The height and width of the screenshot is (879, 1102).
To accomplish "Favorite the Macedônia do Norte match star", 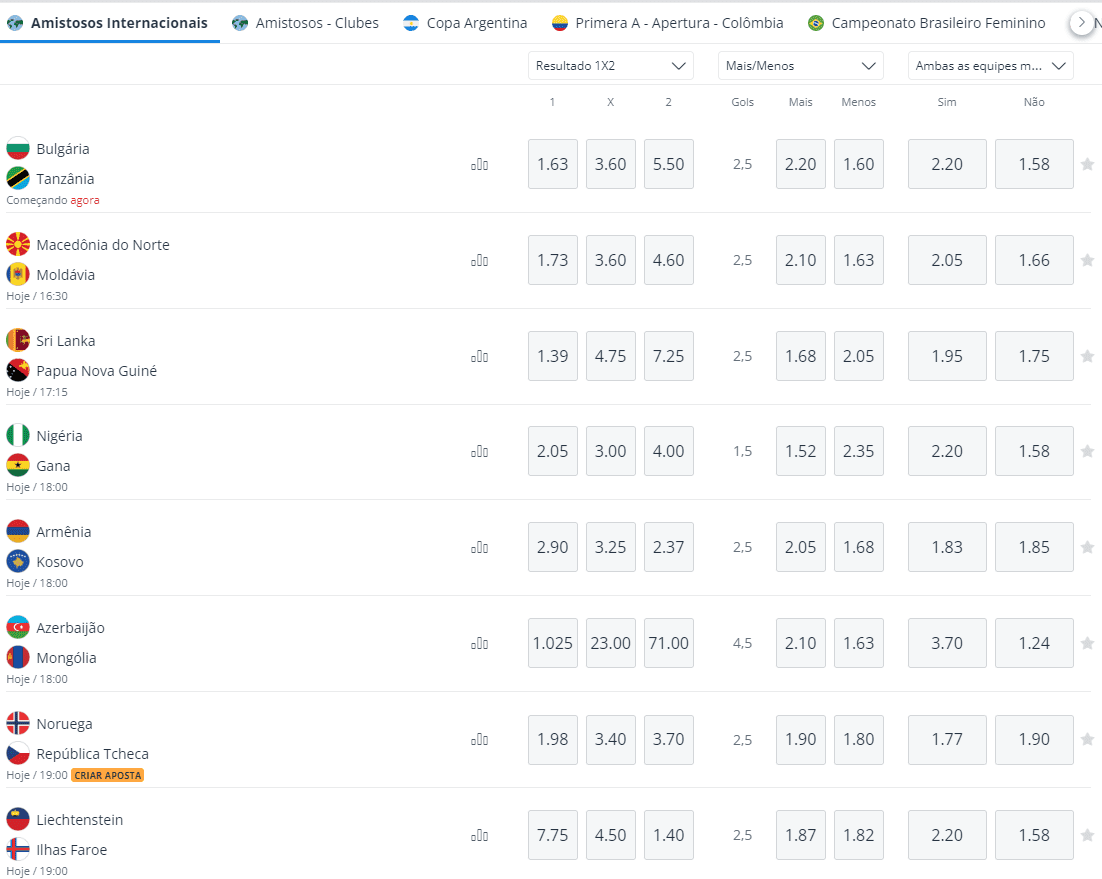I will pos(1087,260).
